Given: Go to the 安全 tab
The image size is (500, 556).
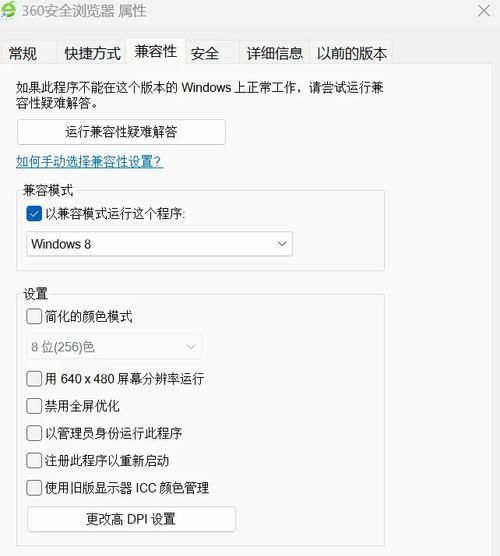Looking at the screenshot, I should pos(205,54).
